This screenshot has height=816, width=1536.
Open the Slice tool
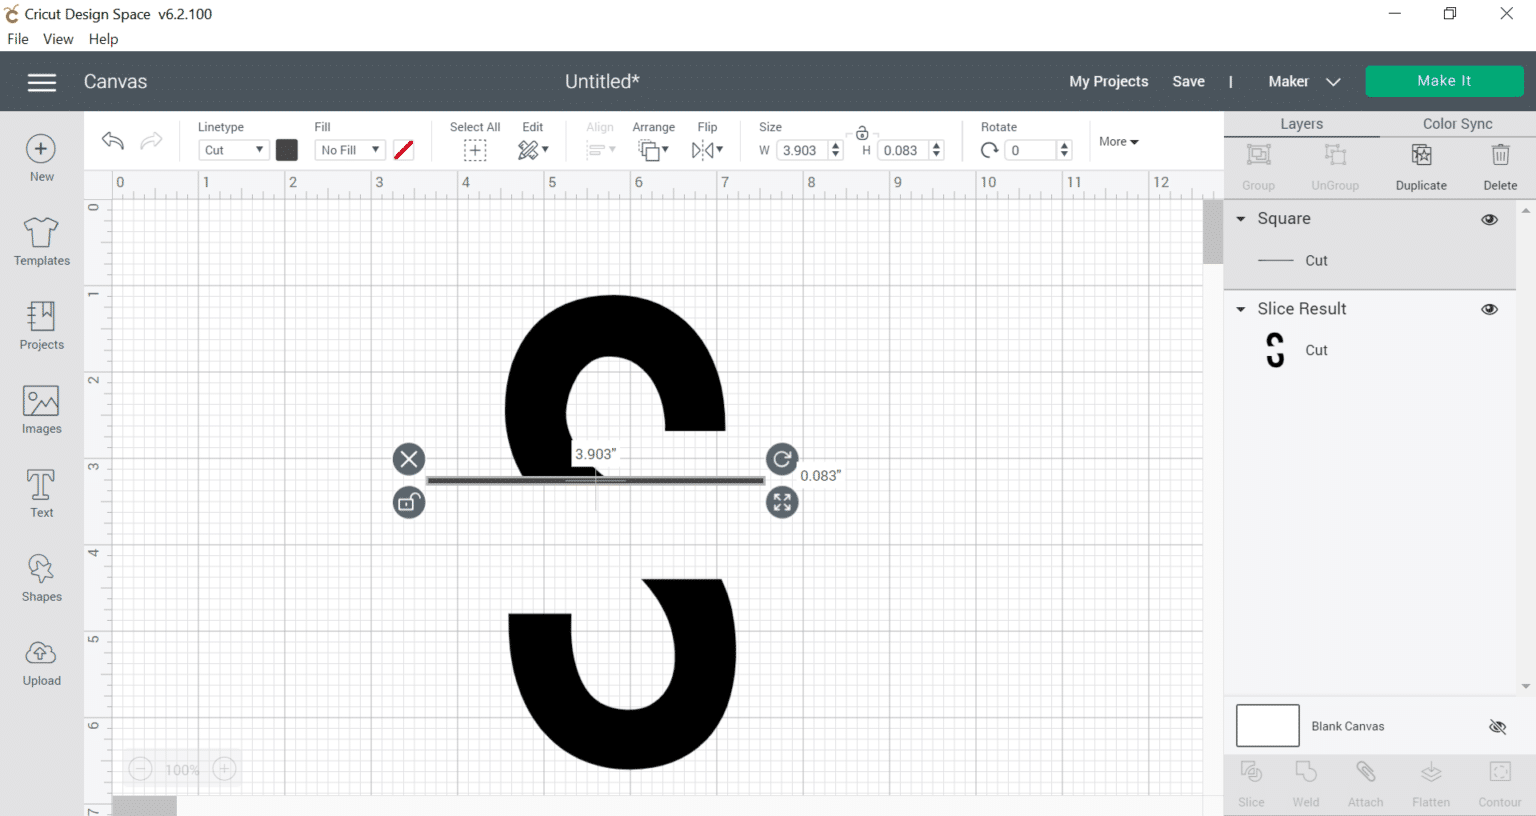(x=1251, y=783)
